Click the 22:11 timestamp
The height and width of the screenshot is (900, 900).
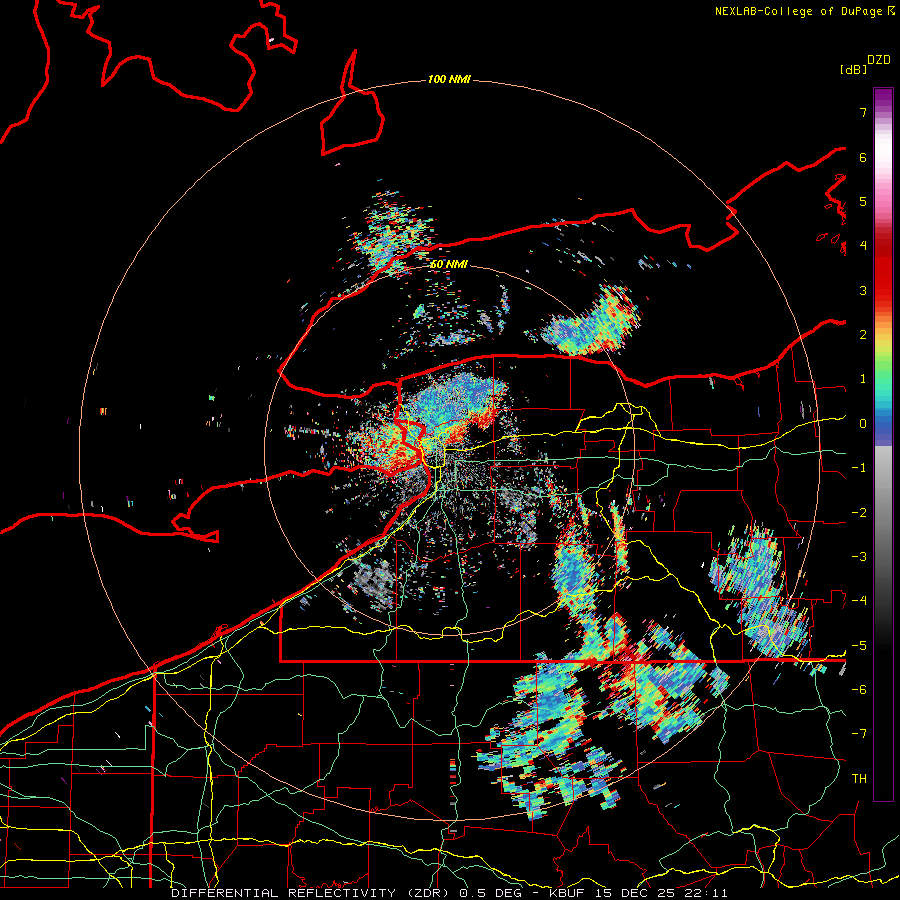pyautogui.click(x=707, y=893)
